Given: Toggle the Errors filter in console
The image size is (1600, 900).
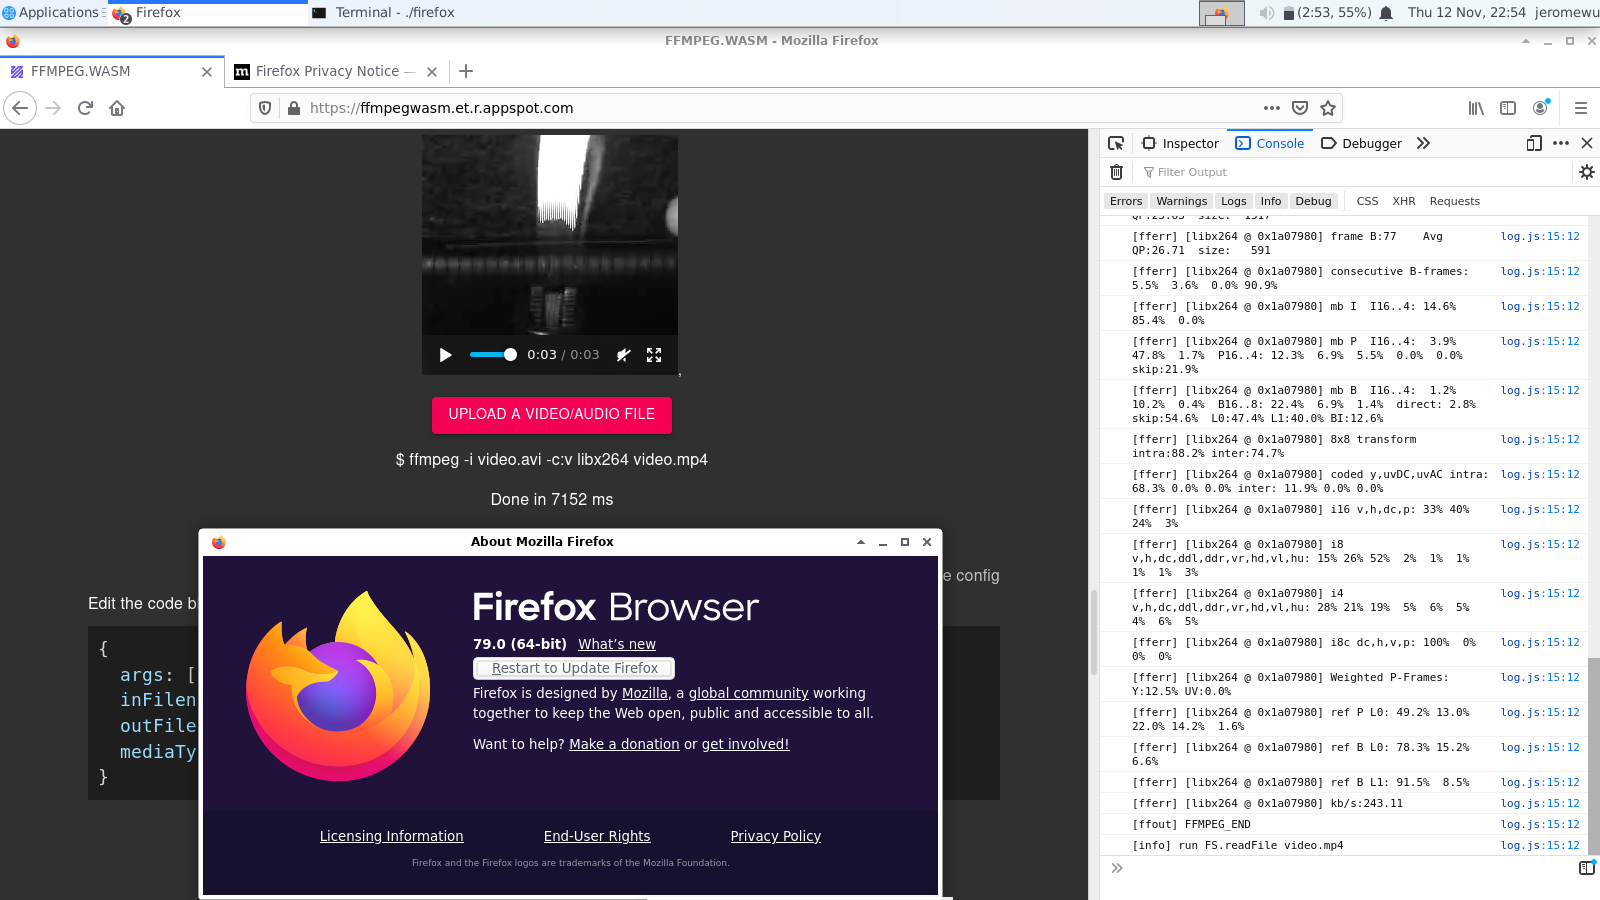Looking at the screenshot, I should (x=1125, y=201).
